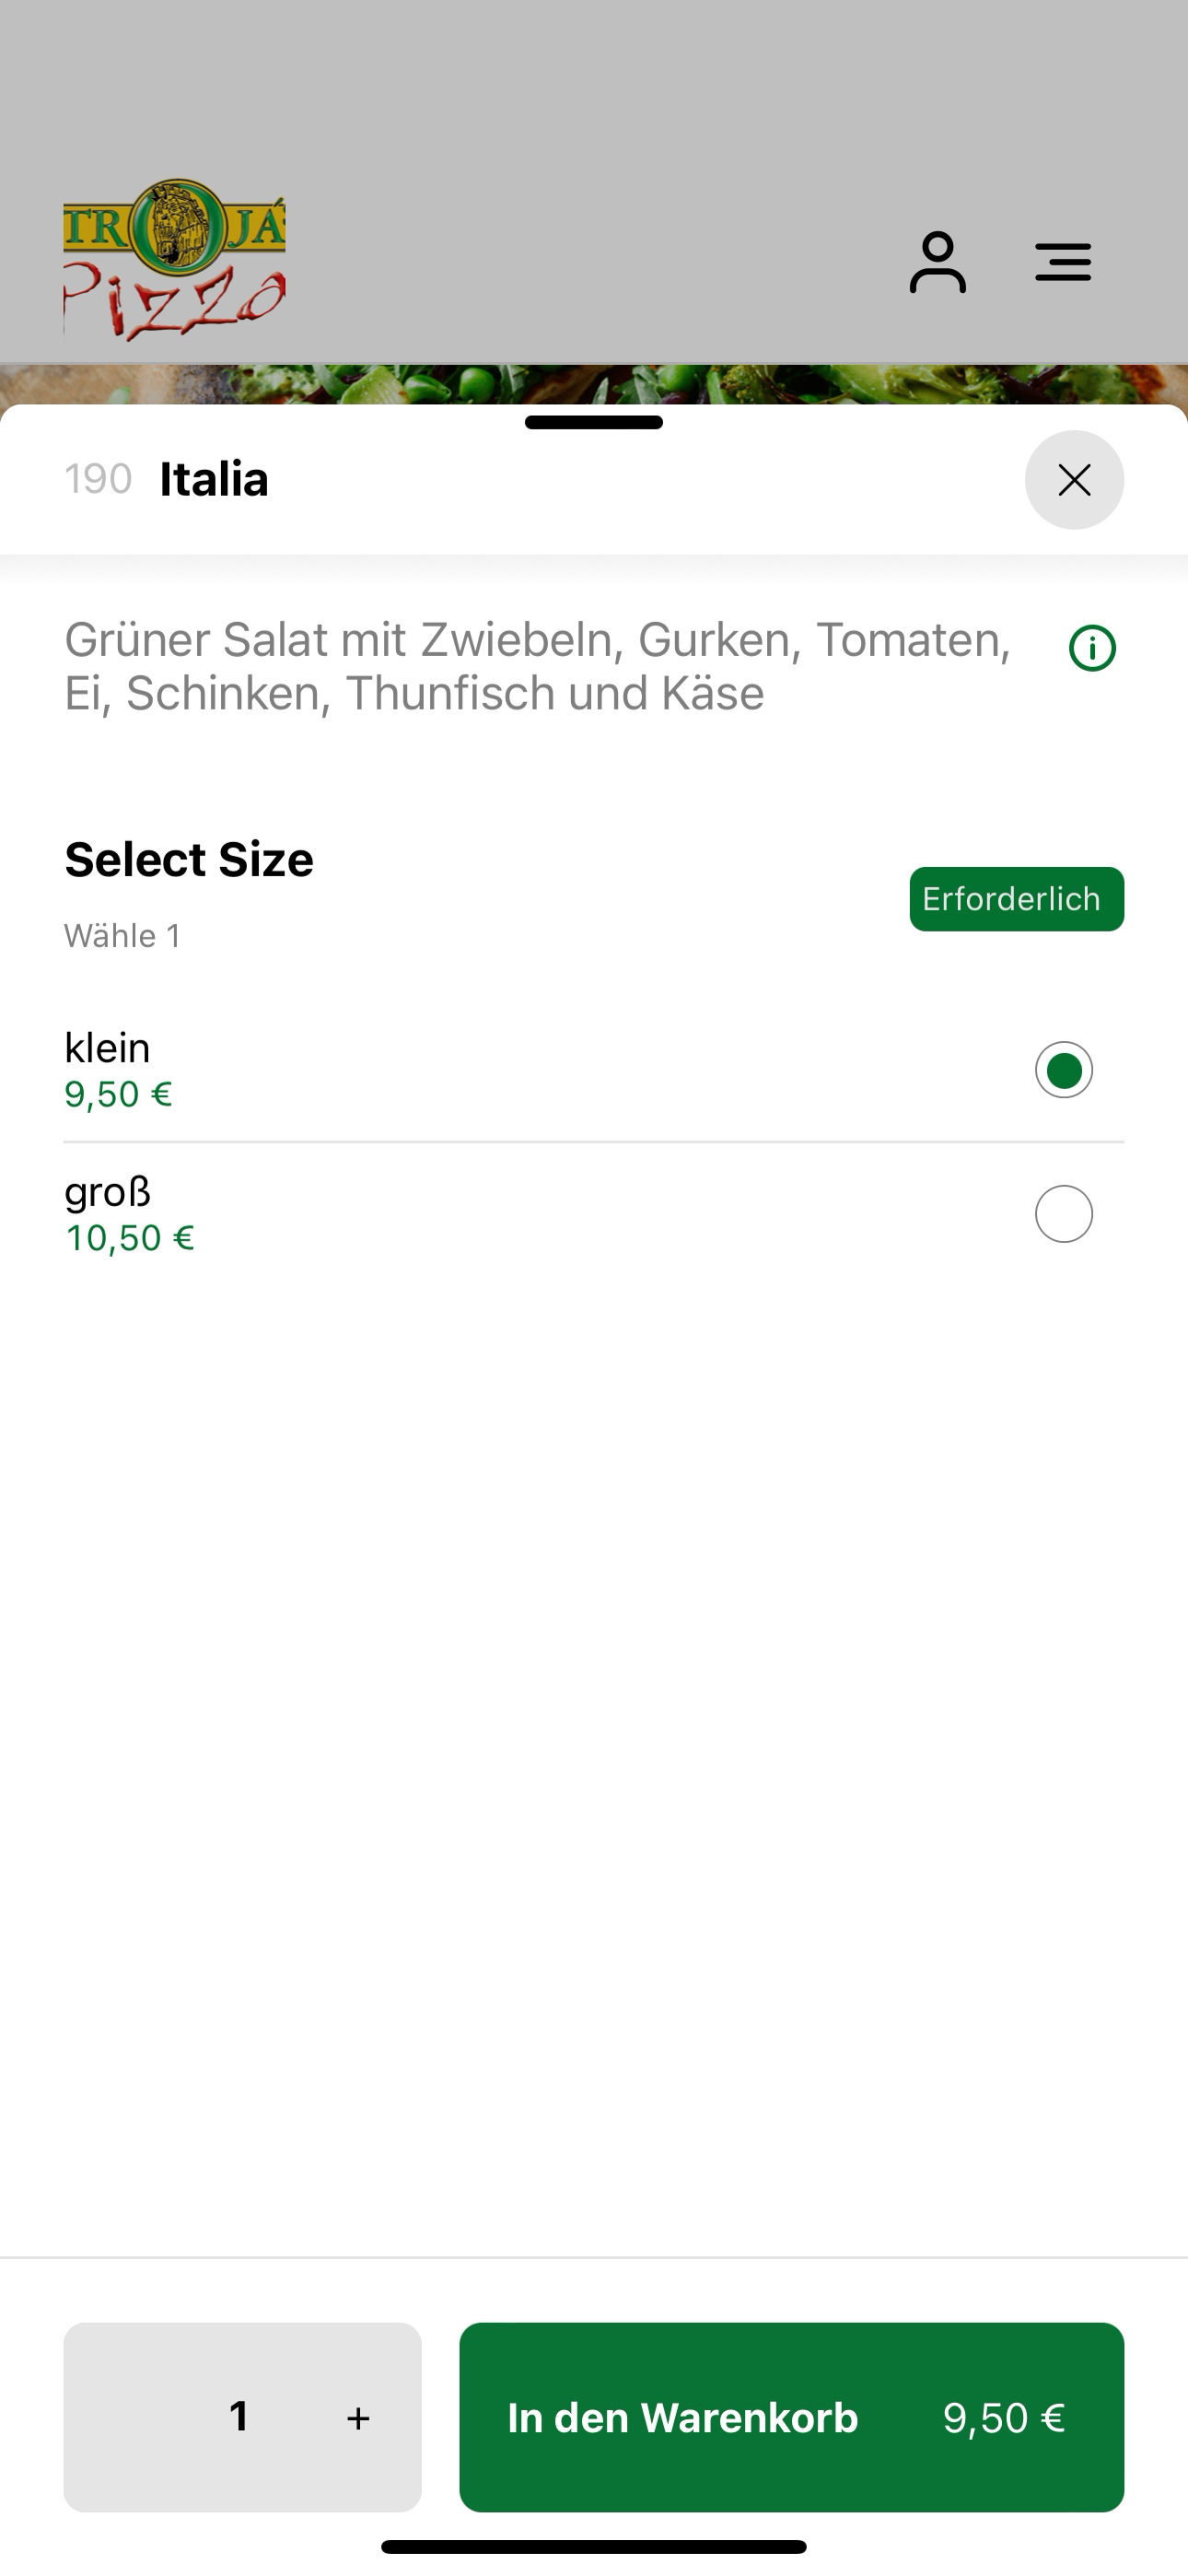1188x2576 pixels.
Task: Show allergen info for Italia salad
Action: click(1092, 648)
